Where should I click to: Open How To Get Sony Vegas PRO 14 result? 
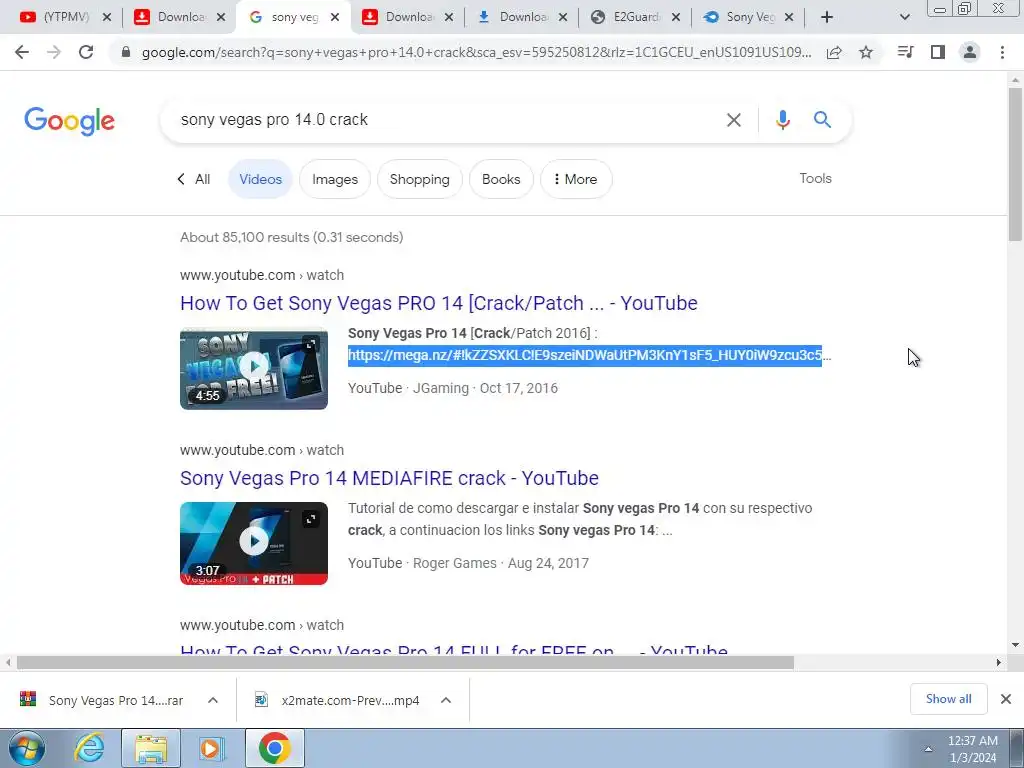[x=439, y=303]
